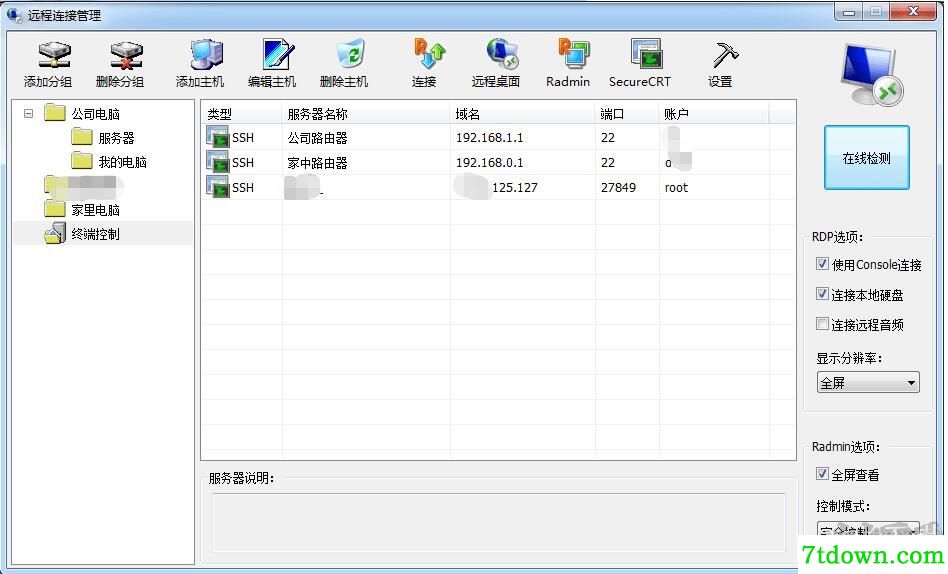948x574 pixels.
Task: Click the 服务器 folder icon
Action: click(x=82, y=137)
